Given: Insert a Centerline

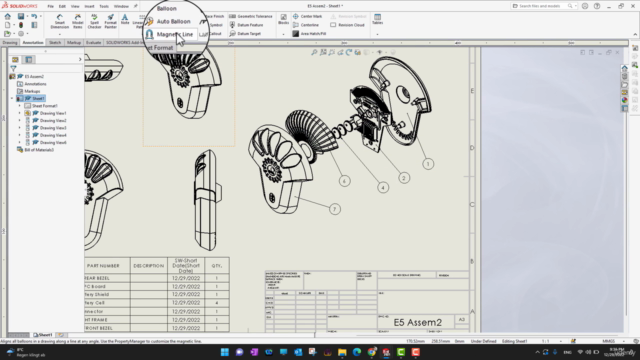Looking at the screenshot, I should 306,25.
